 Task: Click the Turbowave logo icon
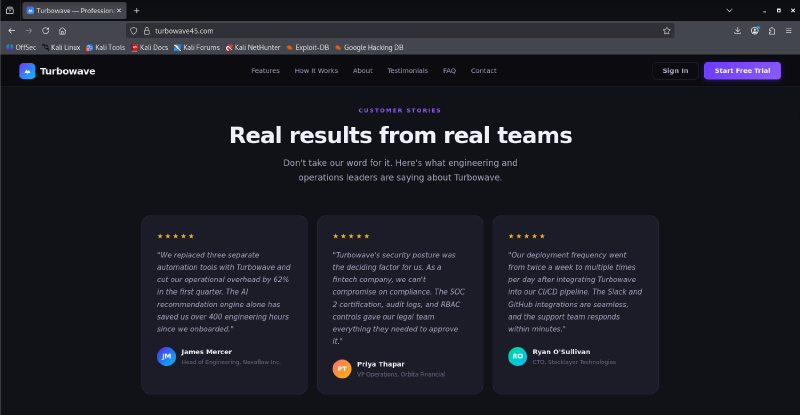27,71
